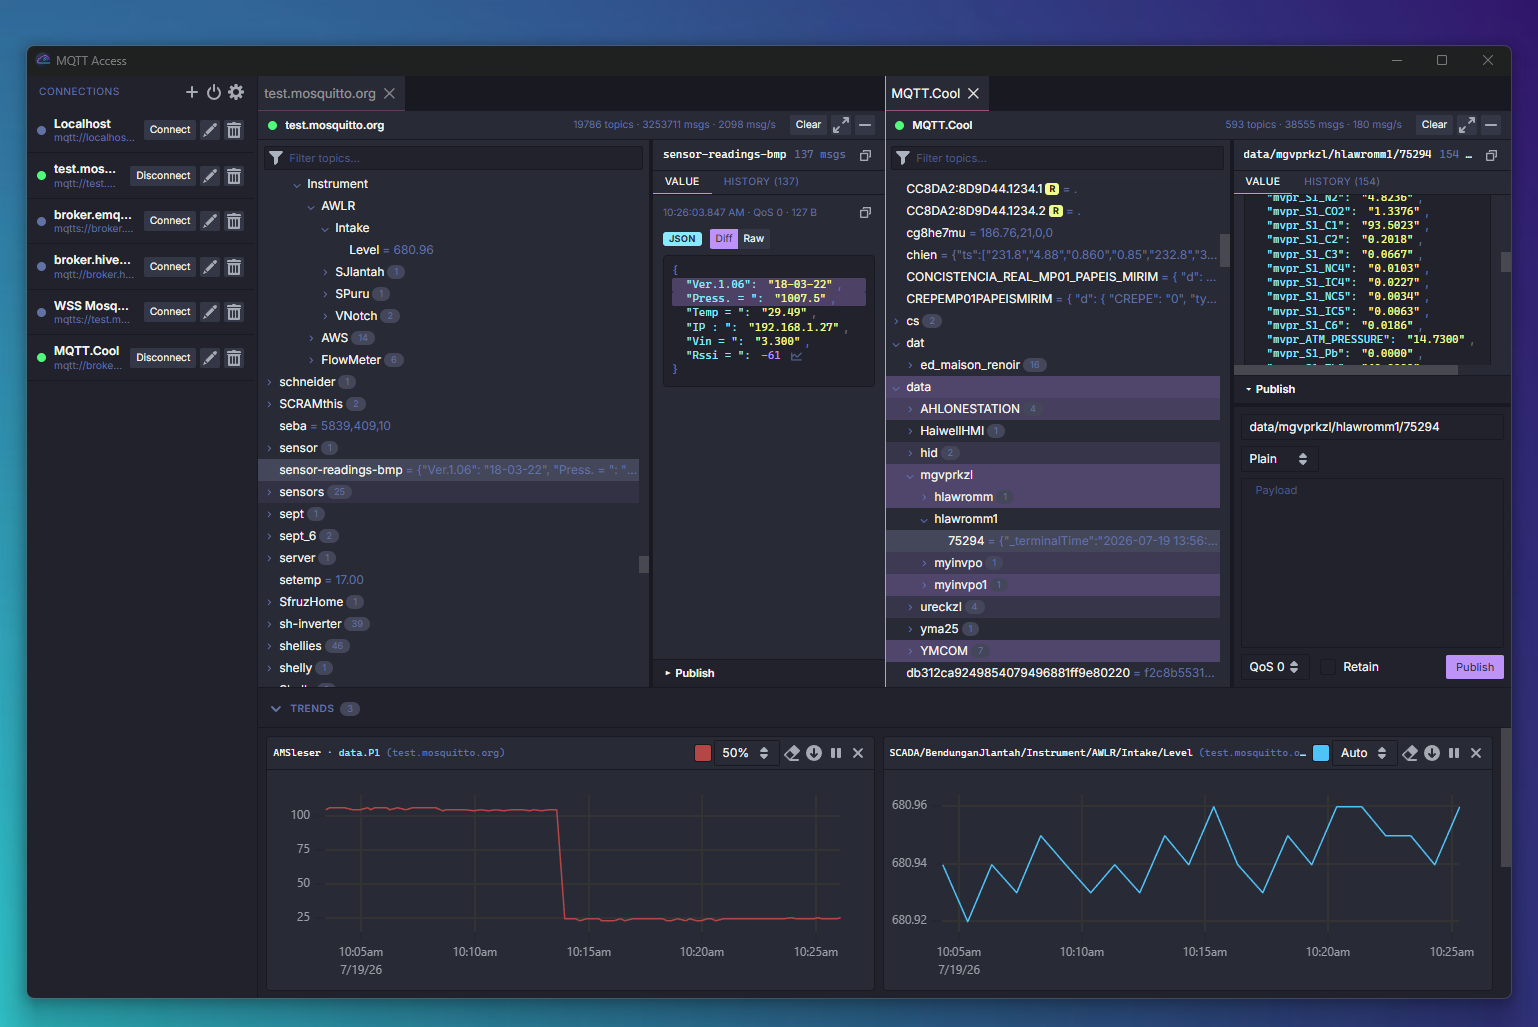Change the red color swatch of AMSleser trend
The height and width of the screenshot is (1027, 1538).
703,753
